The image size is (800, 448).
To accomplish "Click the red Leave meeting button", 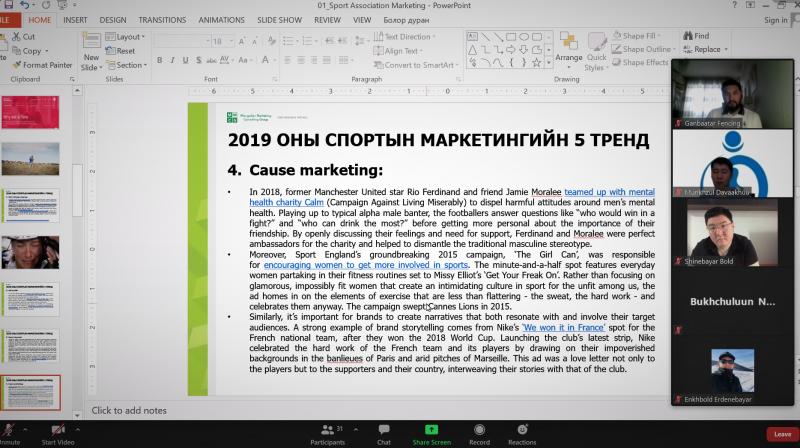I will click(783, 434).
